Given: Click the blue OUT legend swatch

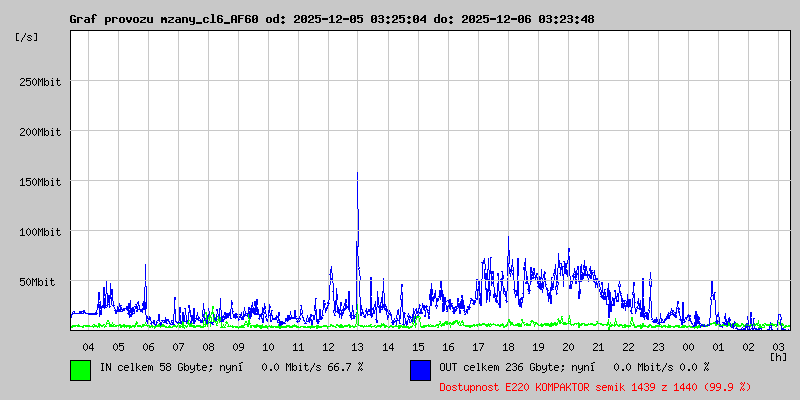Looking at the screenshot, I should tap(420, 370).
